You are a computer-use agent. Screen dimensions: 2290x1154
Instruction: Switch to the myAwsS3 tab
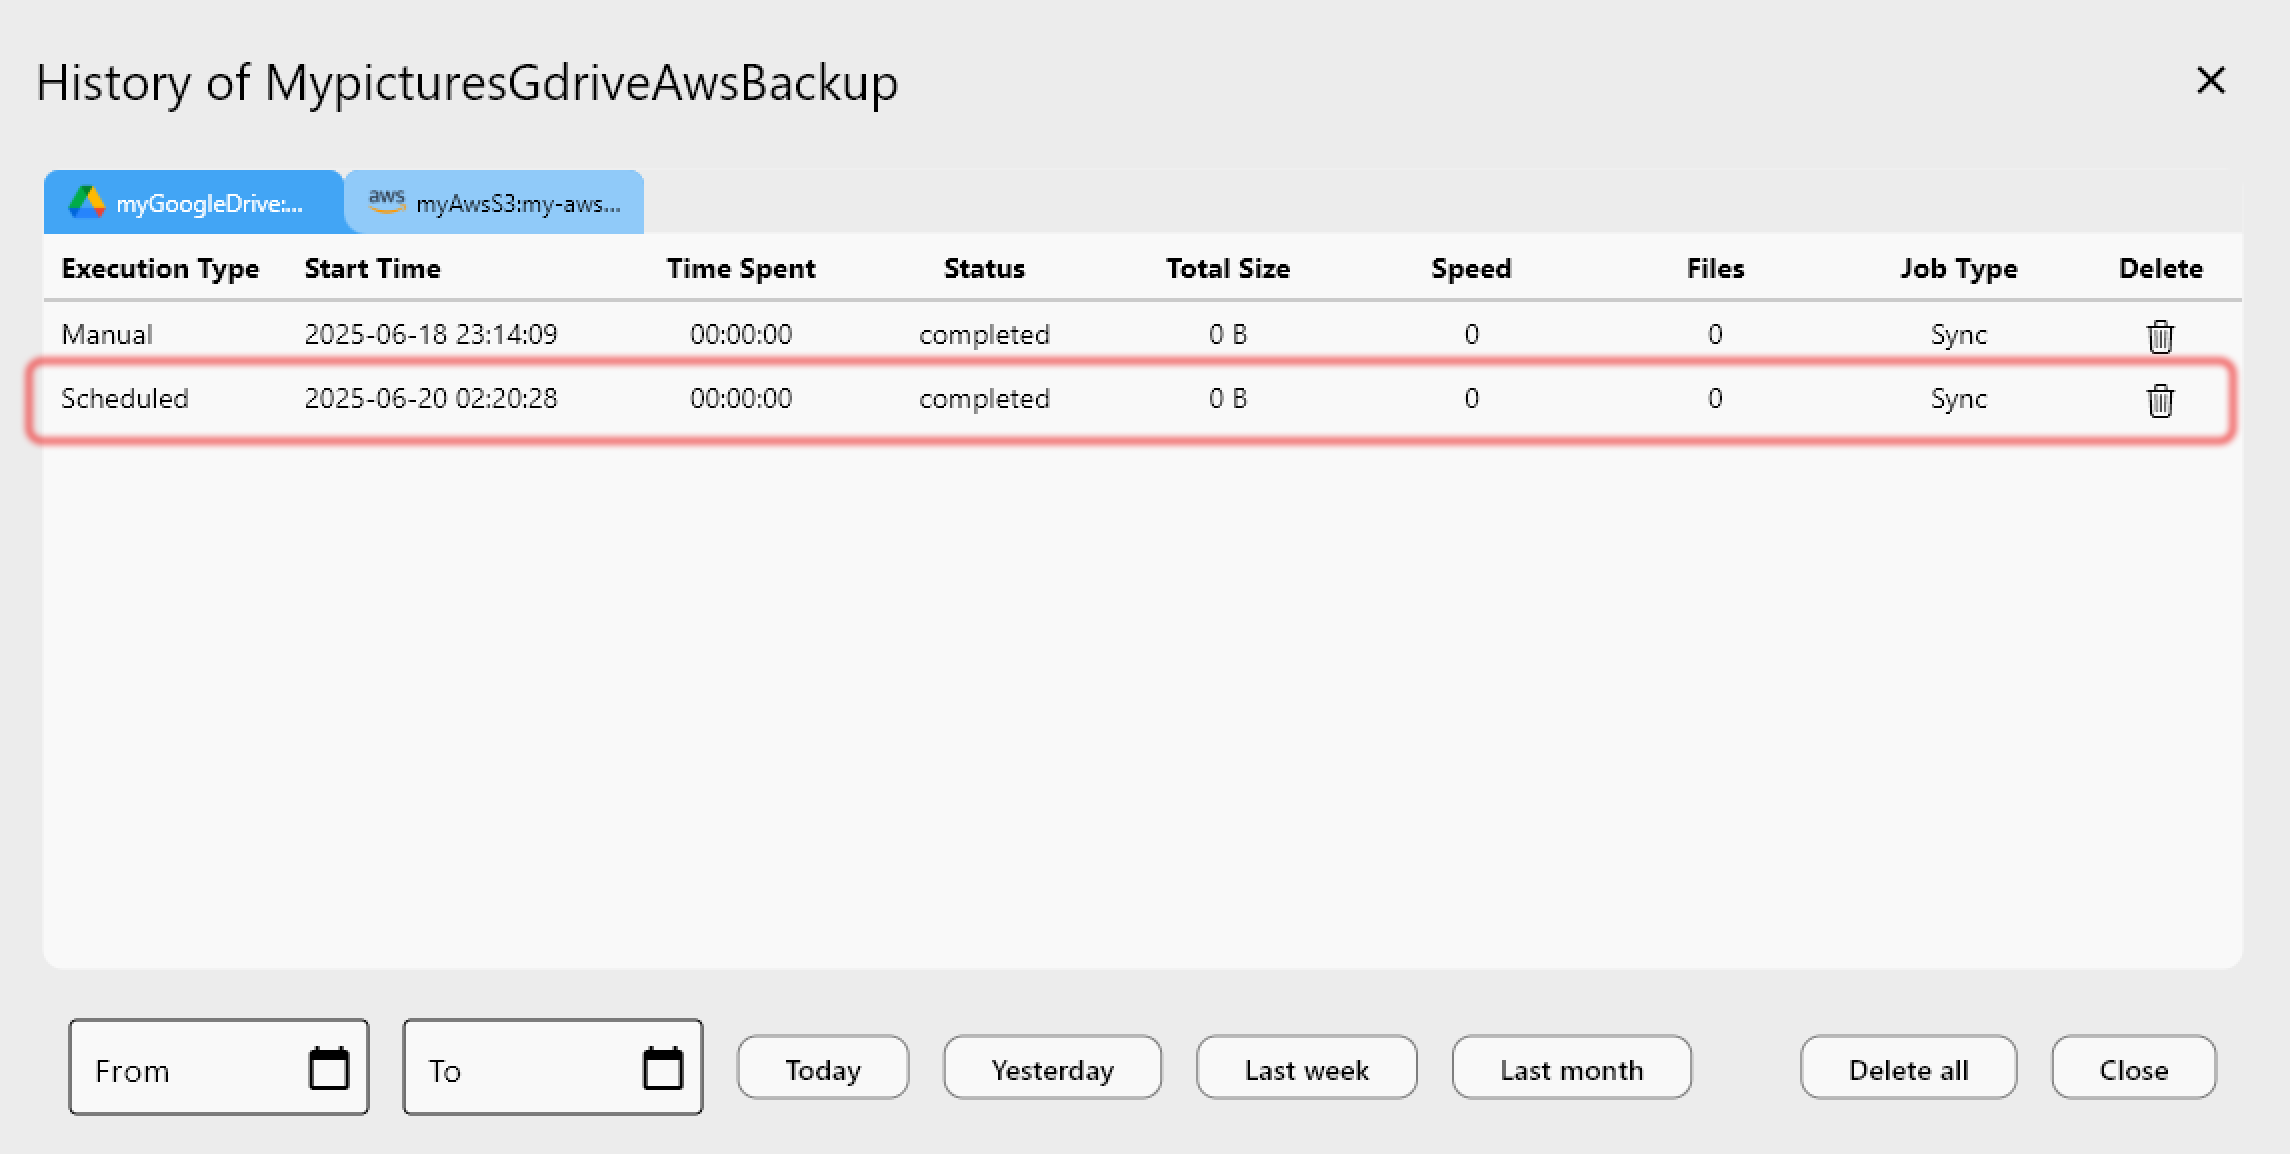click(495, 203)
